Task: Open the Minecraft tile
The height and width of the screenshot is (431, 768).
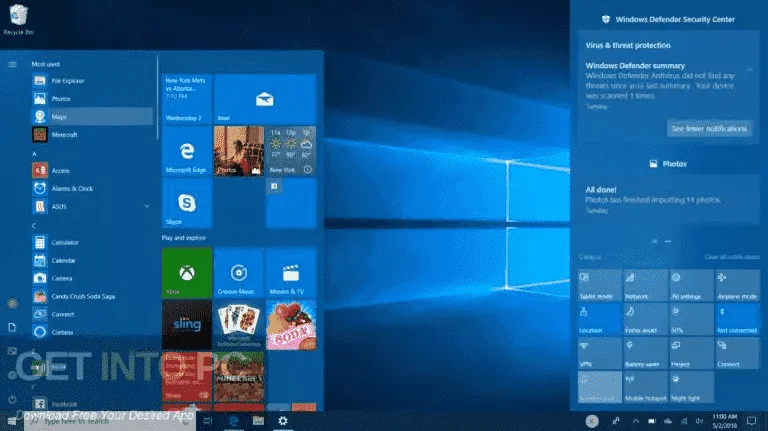Action: tap(239, 377)
